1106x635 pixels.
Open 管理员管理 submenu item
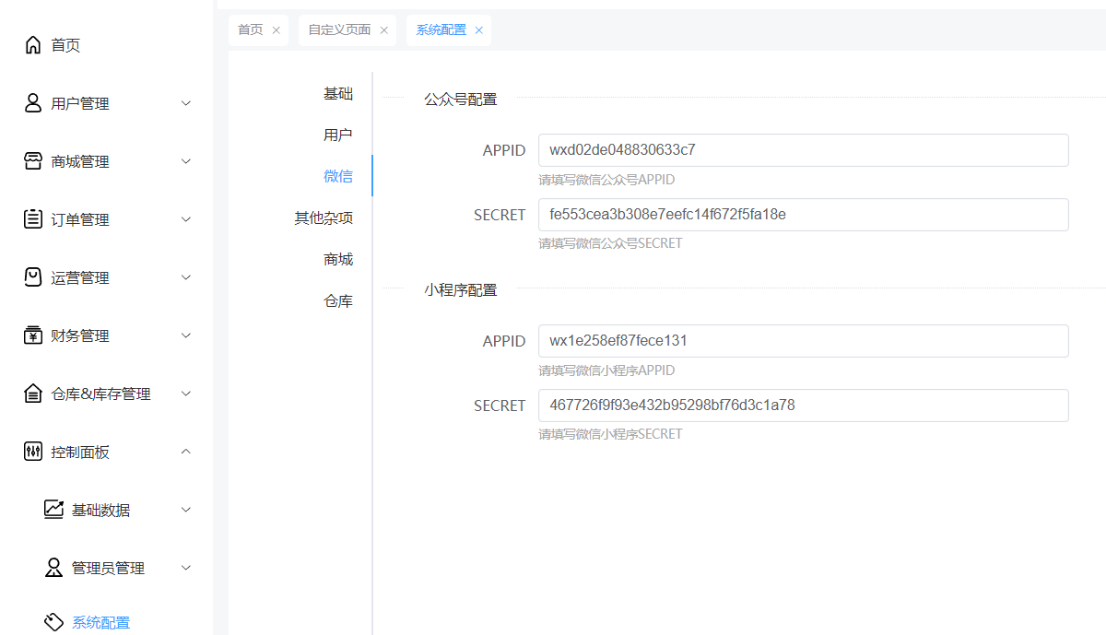(x=108, y=568)
